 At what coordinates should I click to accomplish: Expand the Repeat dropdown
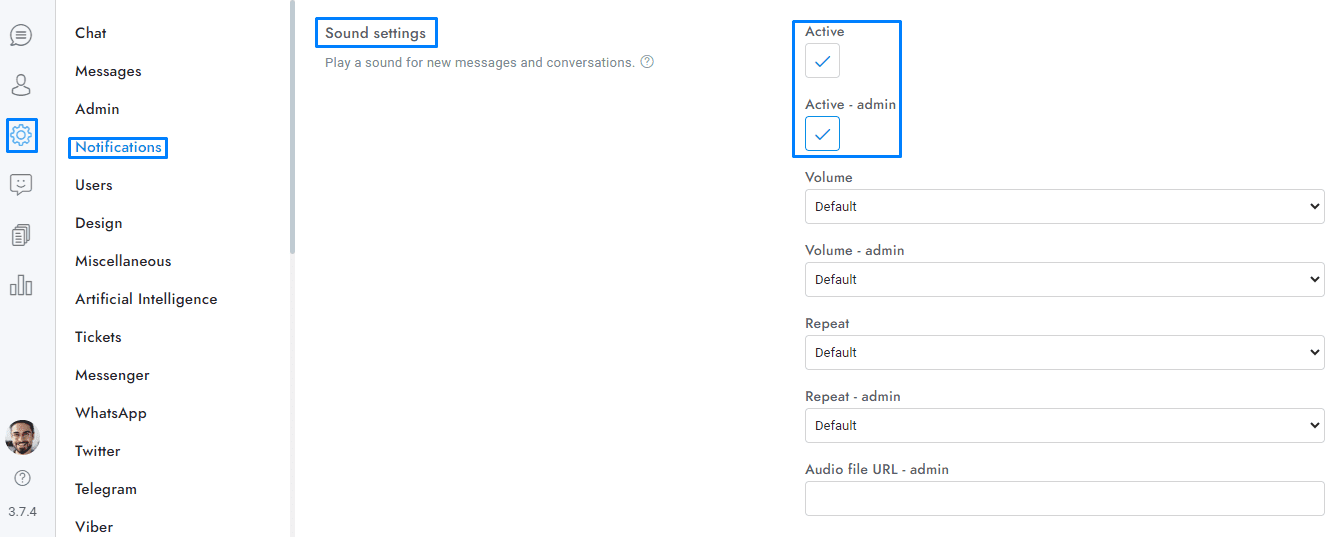coord(1064,353)
